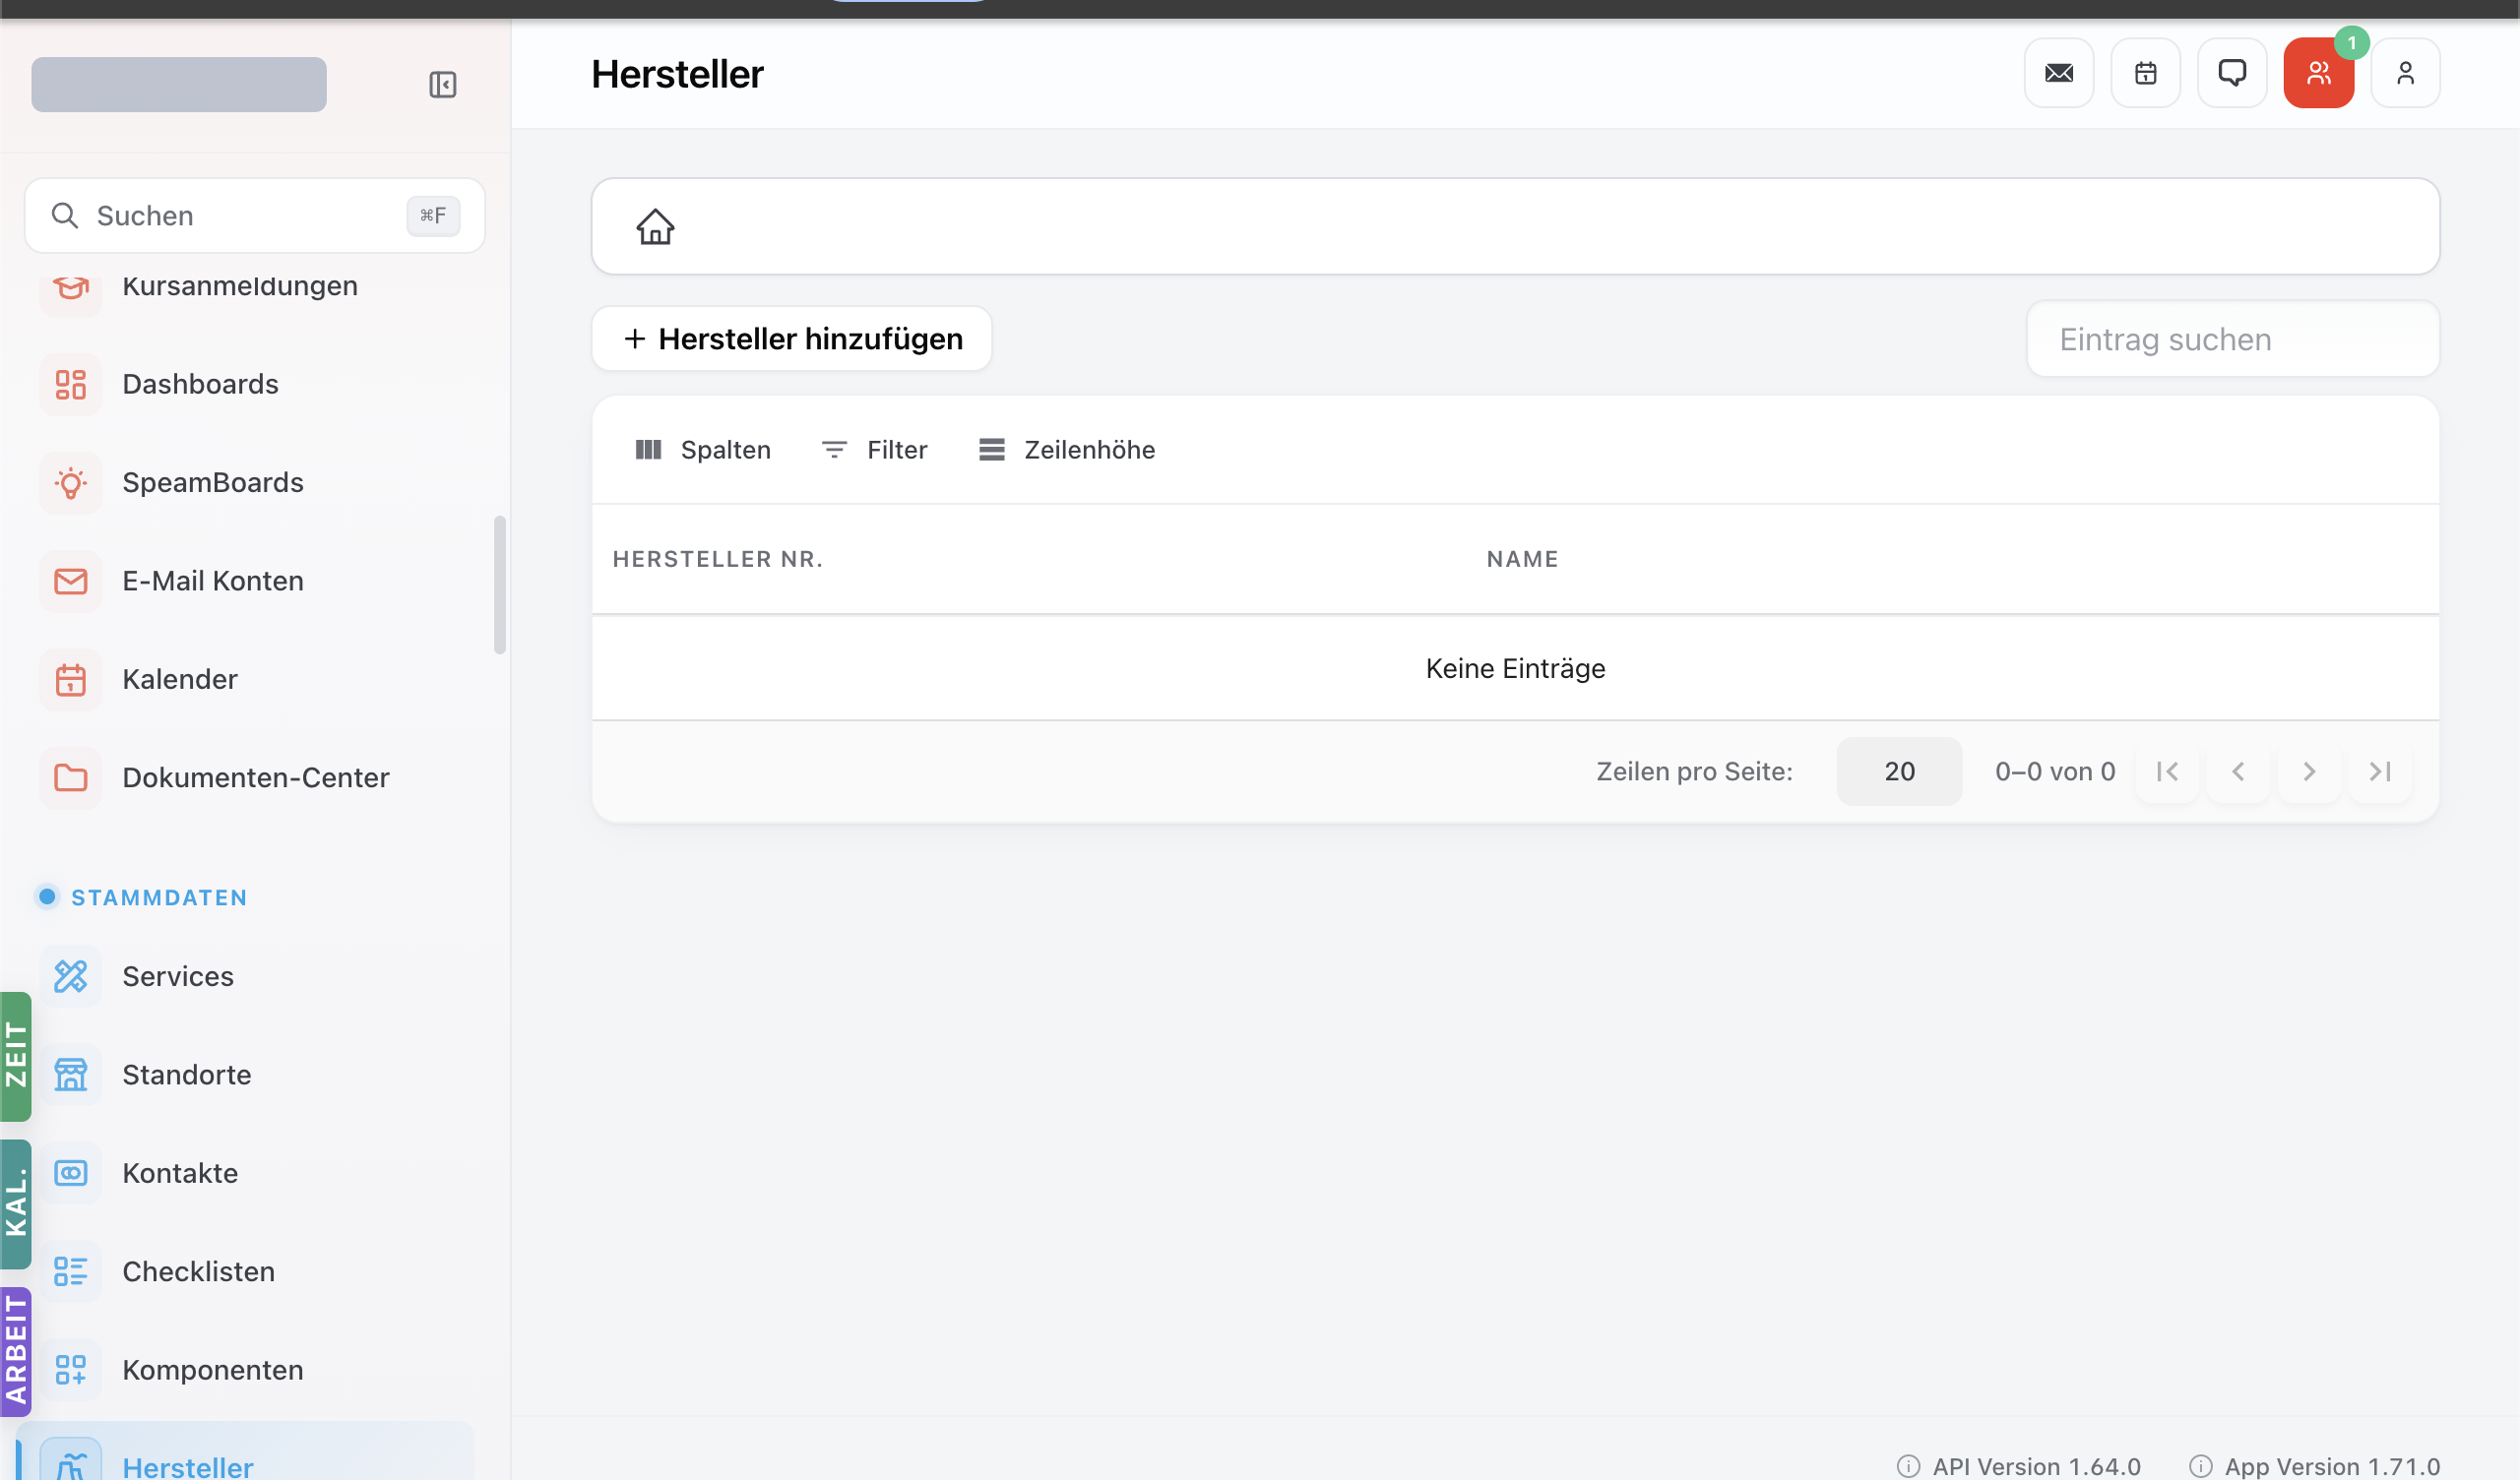
Task: Jump to last table page
Action: click(x=2379, y=772)
